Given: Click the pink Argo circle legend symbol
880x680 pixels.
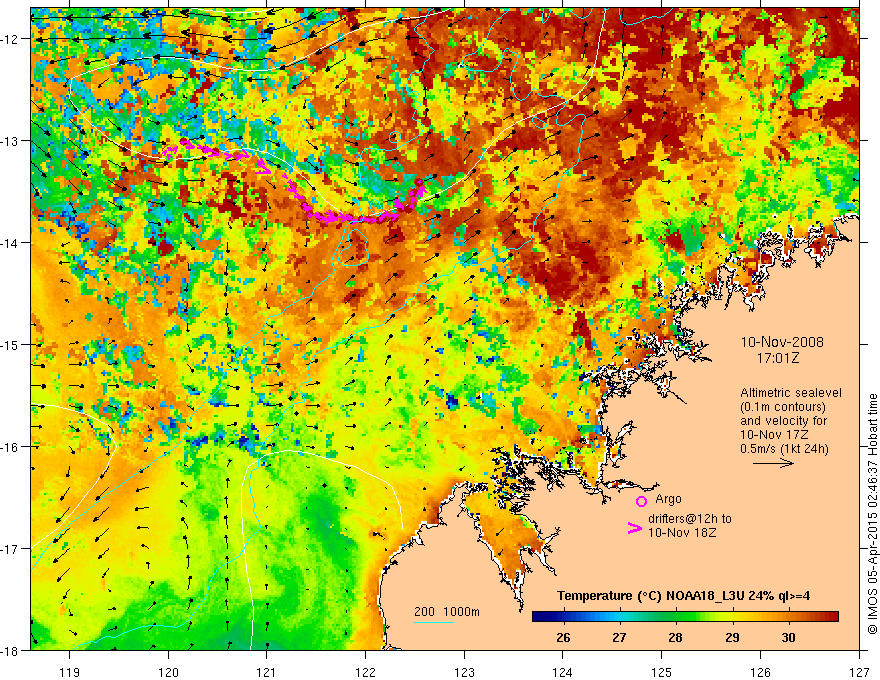Looking at the screenshot, I should pos(641,501).
